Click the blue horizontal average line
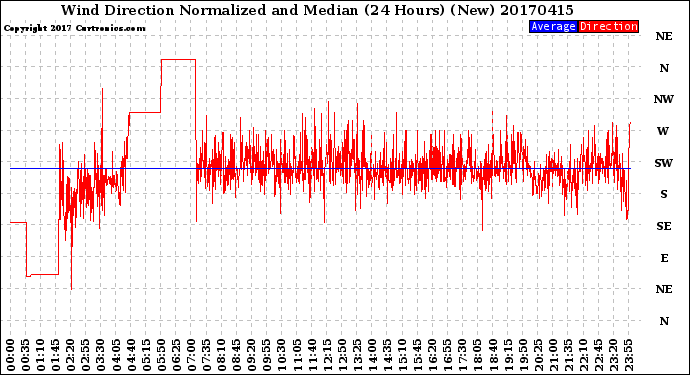The height and width of the screenshot is (375, 690). [320, 169]
